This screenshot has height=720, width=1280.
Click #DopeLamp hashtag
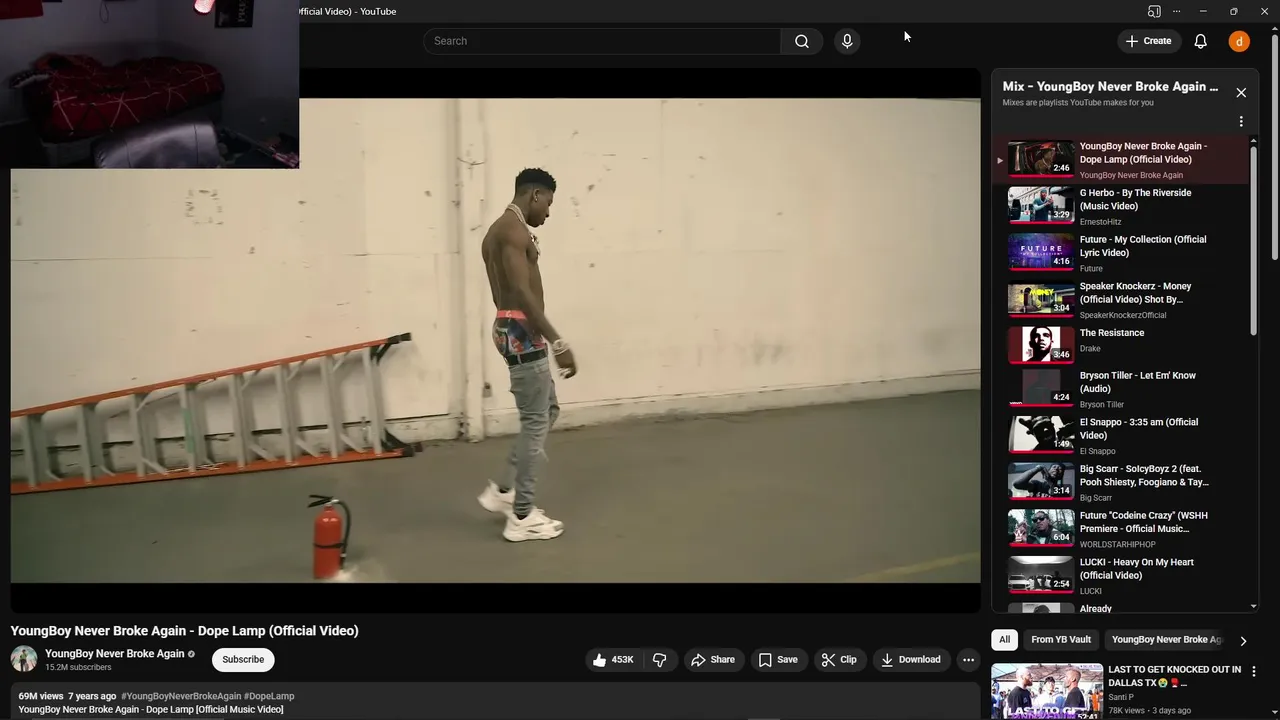coord(269,696)
